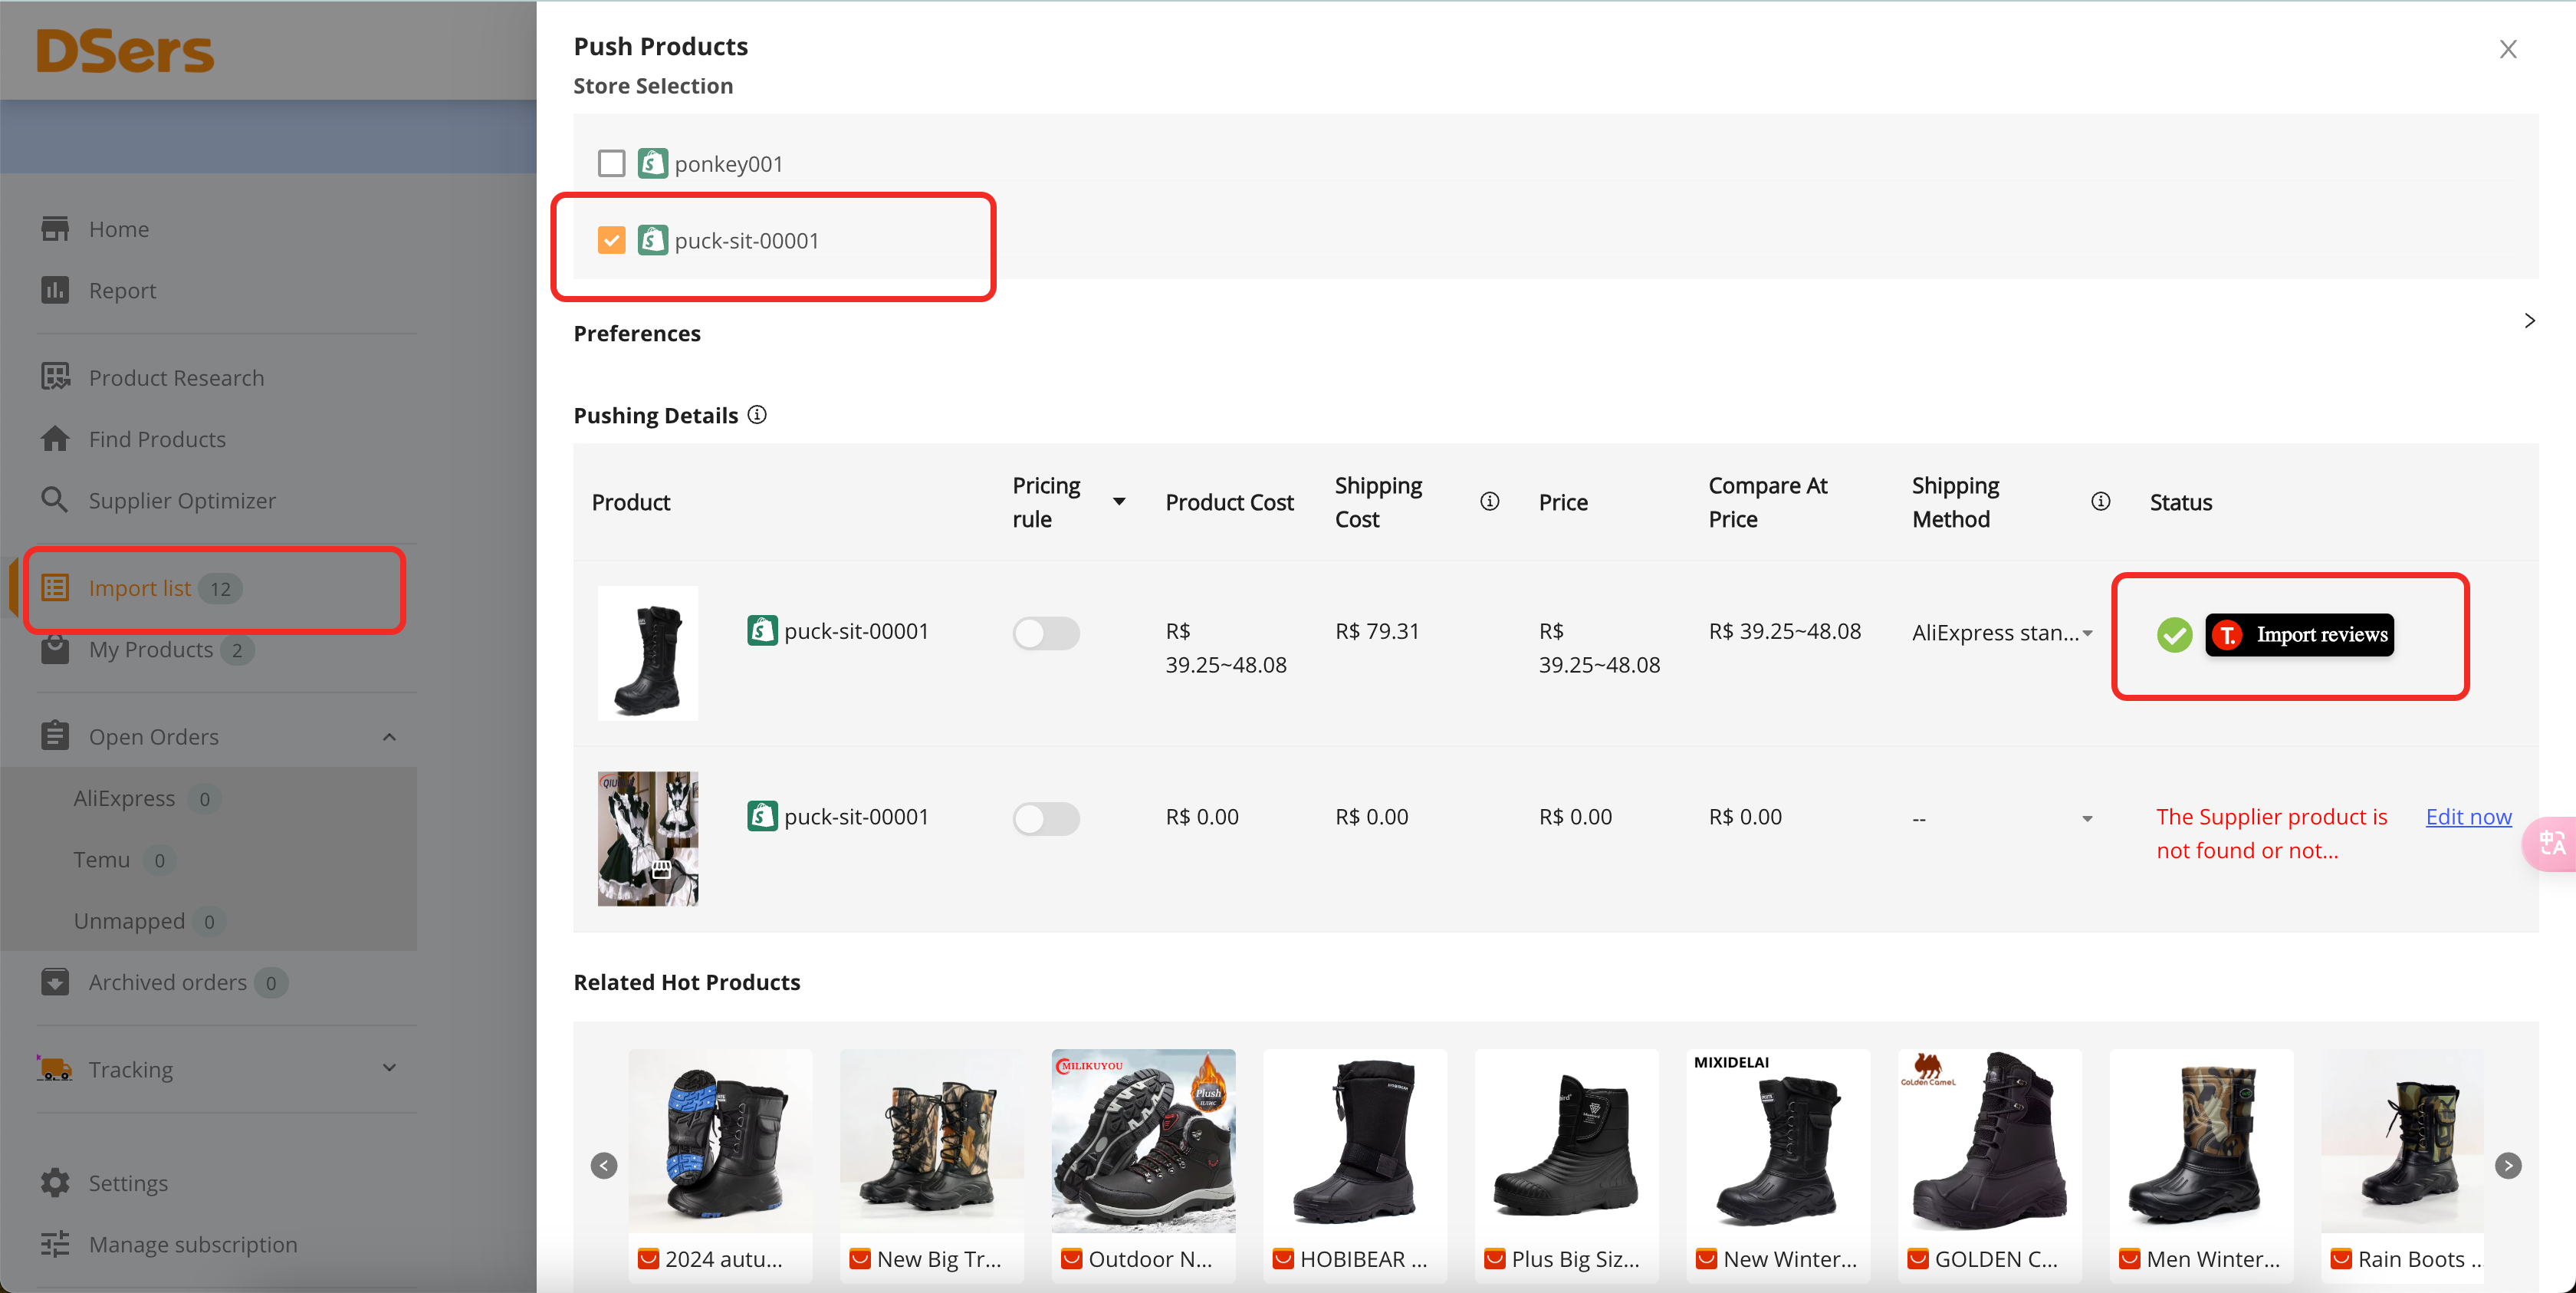Viewport: 2576px width, 1293px height.
Task: Click the Supplier Optimizer magnifier icon
Action: (x=55, y=499)
